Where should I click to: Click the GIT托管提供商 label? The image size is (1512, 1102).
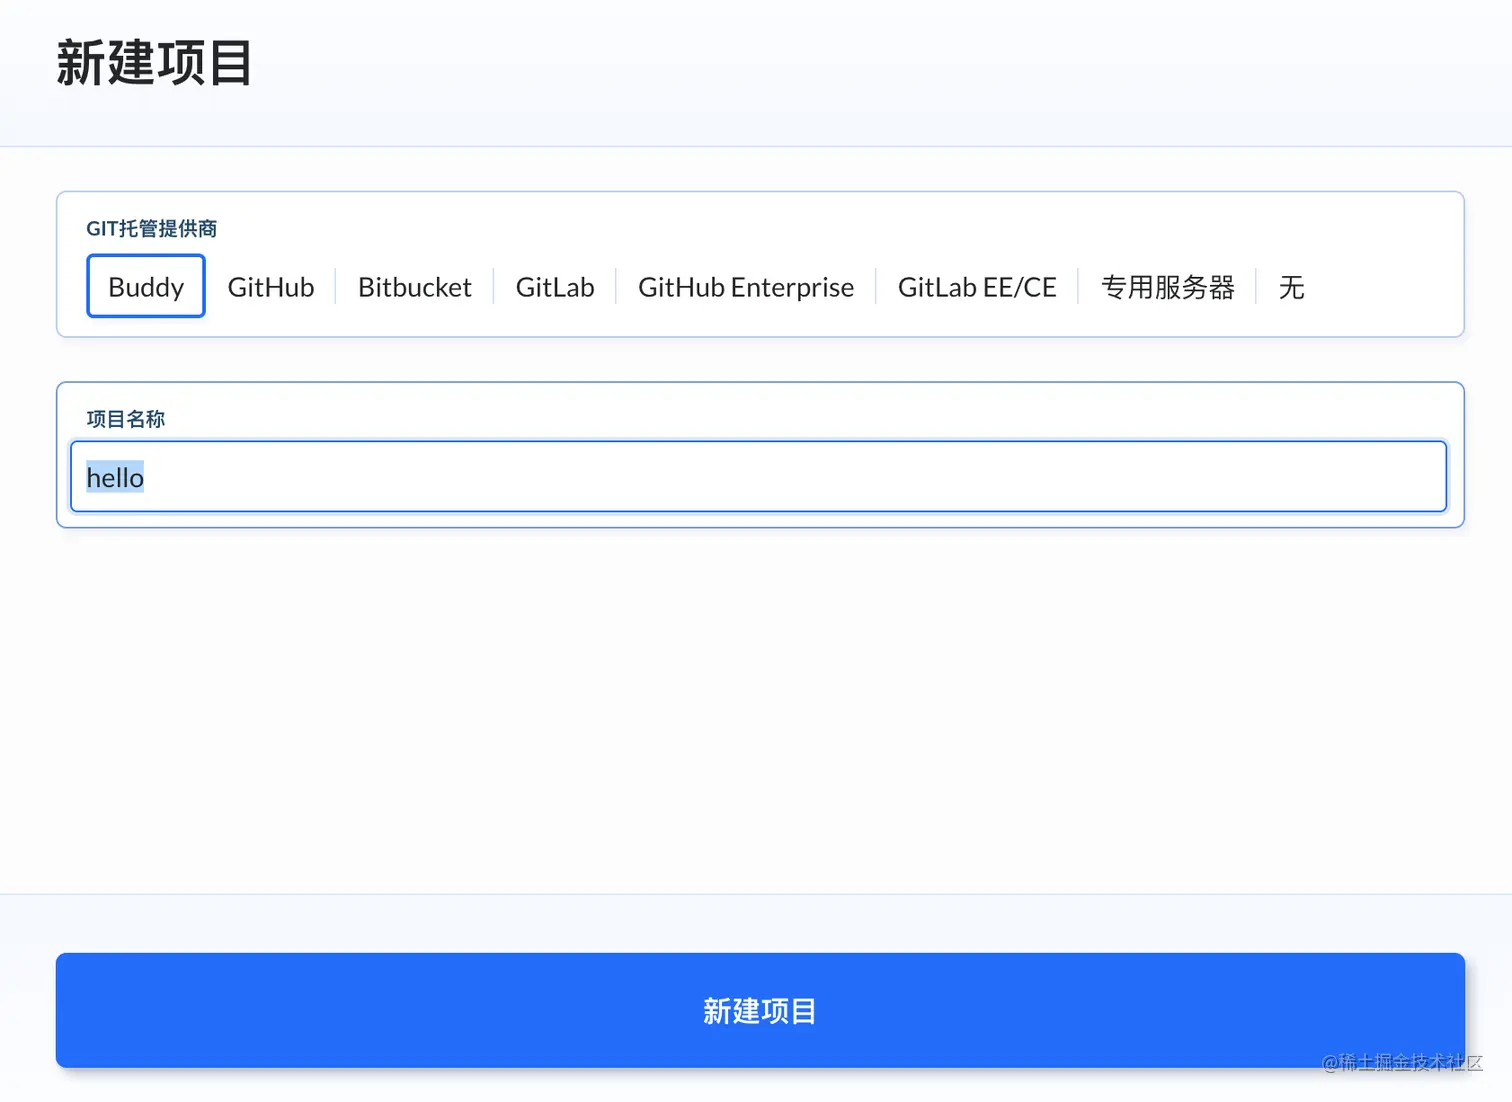coord(152,229)
